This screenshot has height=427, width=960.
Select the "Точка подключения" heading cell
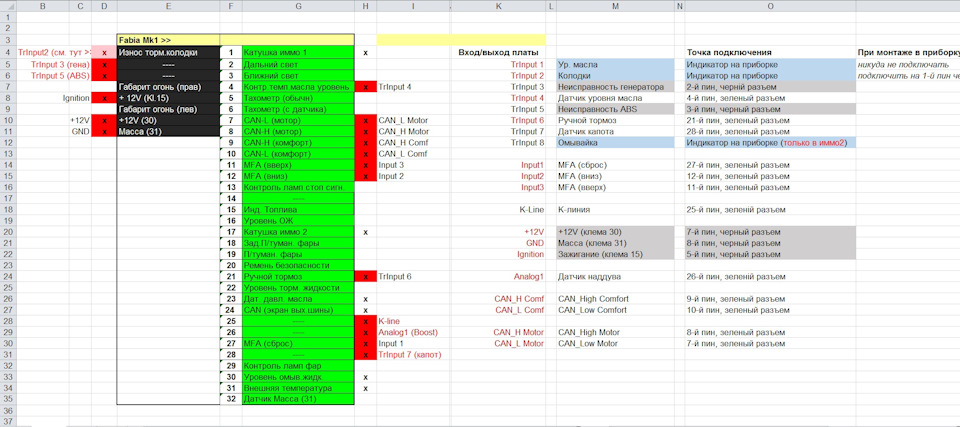click(770, 53)
